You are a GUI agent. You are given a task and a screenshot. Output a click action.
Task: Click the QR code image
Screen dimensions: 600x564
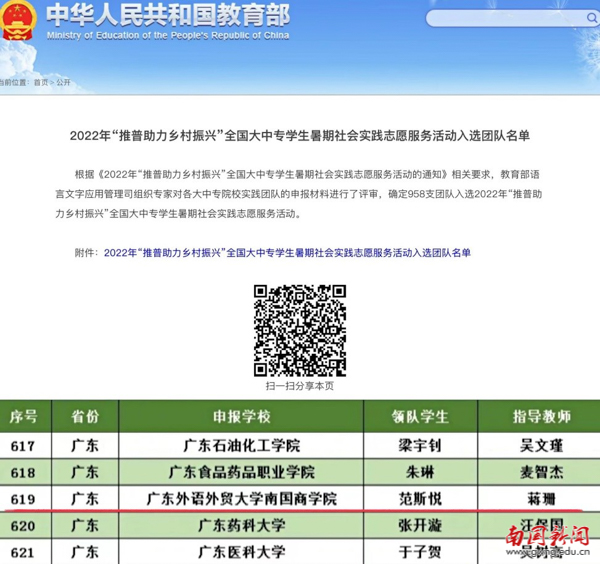(300, 329)
